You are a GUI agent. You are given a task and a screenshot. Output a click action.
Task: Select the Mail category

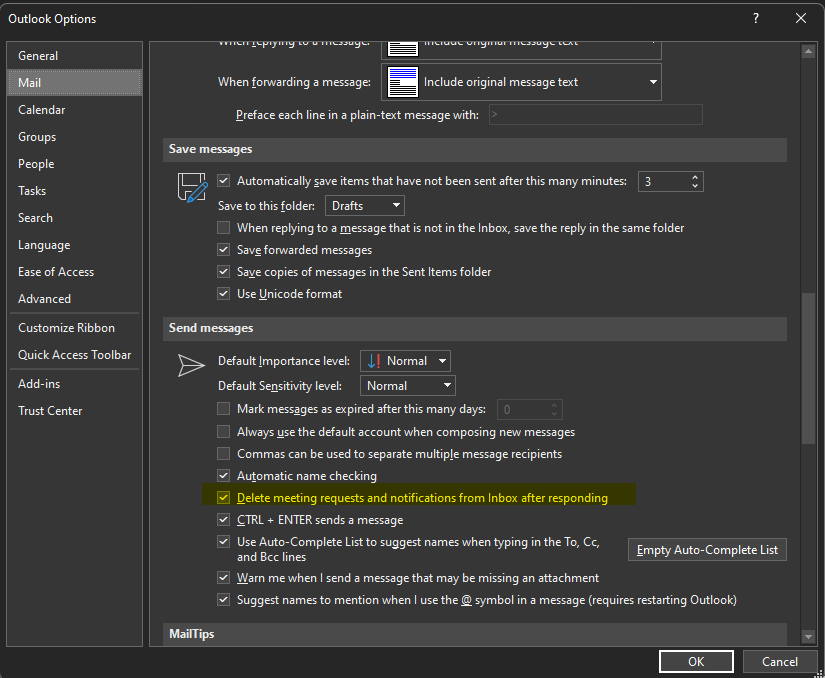point(74,83)
